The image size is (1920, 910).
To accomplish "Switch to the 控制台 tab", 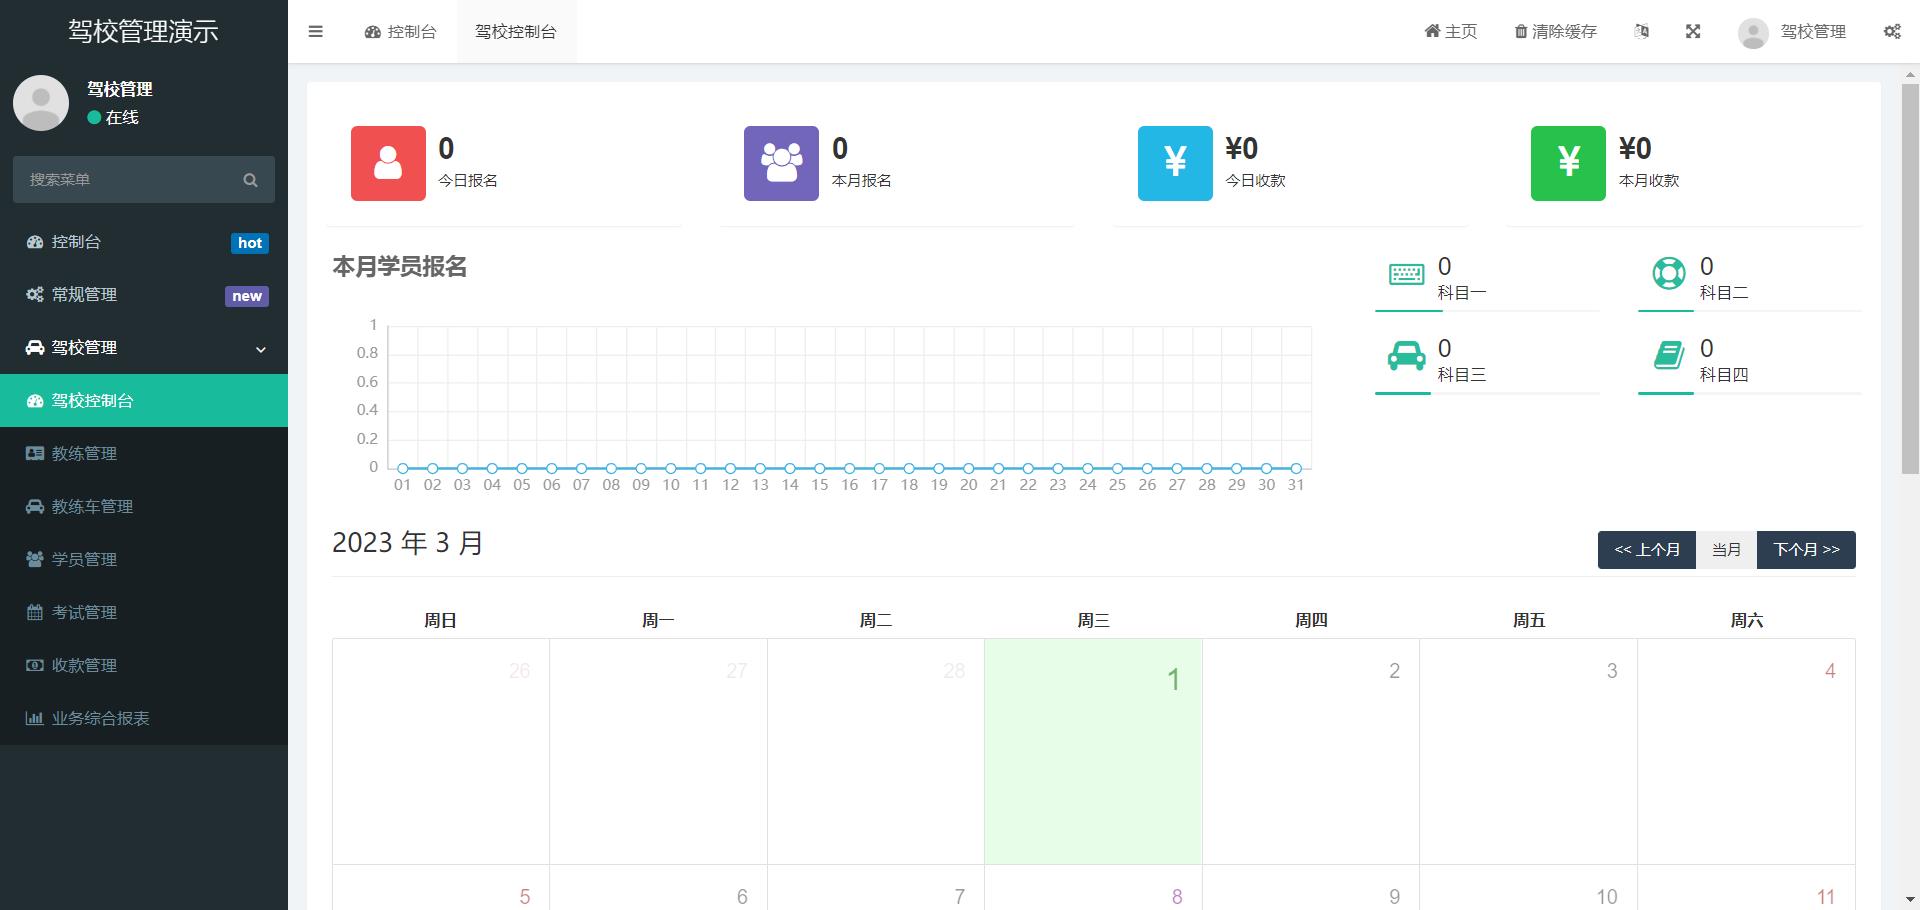I will 400,31.
